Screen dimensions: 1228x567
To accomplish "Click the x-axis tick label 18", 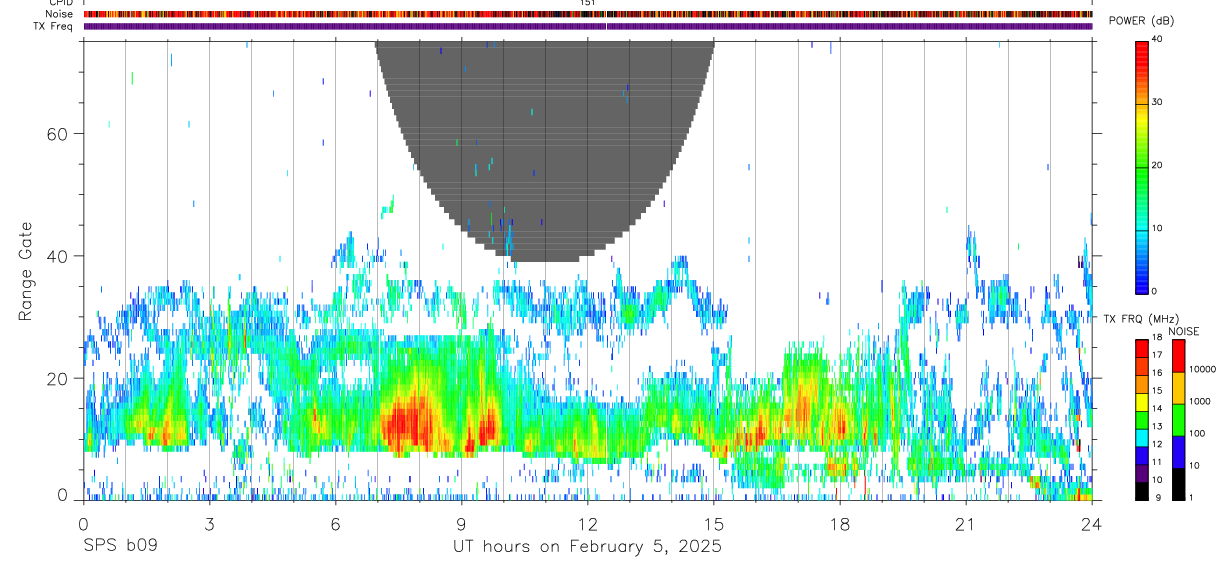I will [839, 525].
